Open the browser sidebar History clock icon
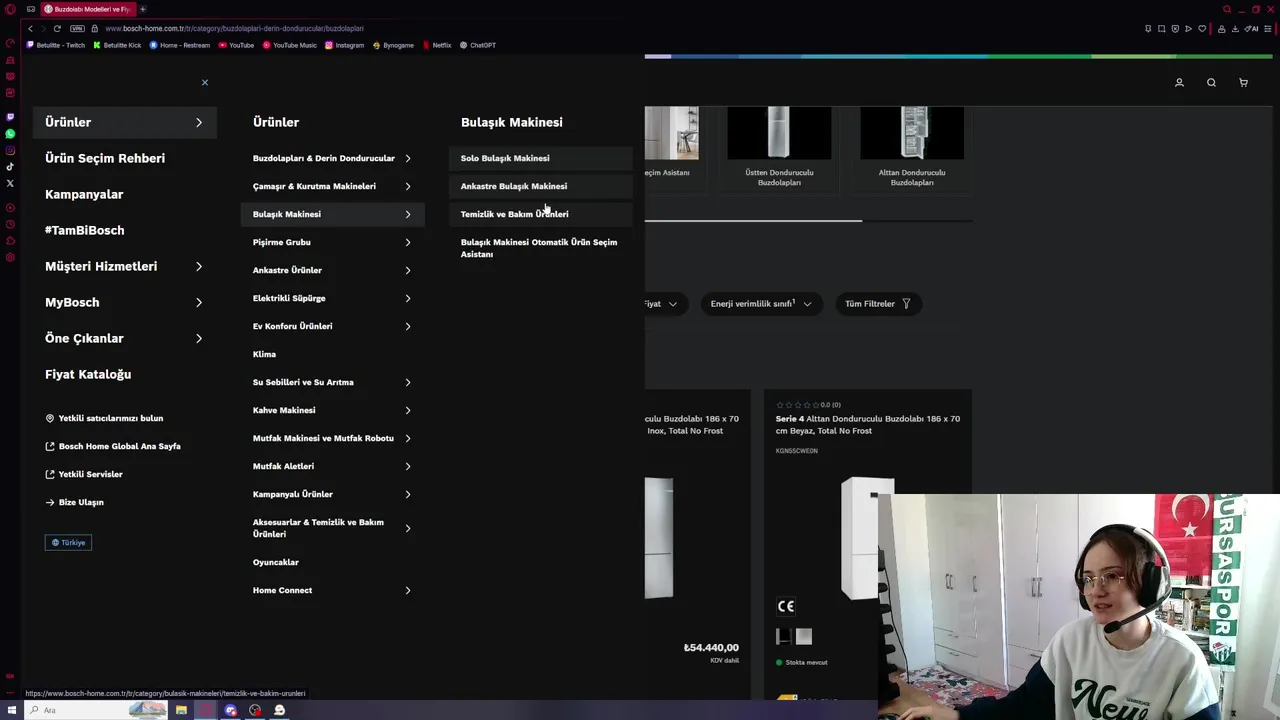This screenshot has width=1280, height=720. pyautogui.click(x=10, y=224)
